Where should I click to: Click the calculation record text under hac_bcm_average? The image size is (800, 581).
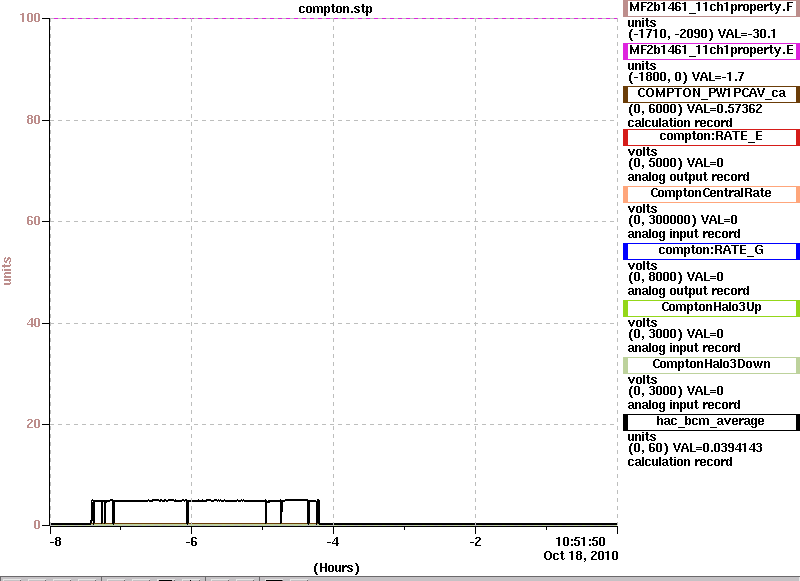click(680, 462)
